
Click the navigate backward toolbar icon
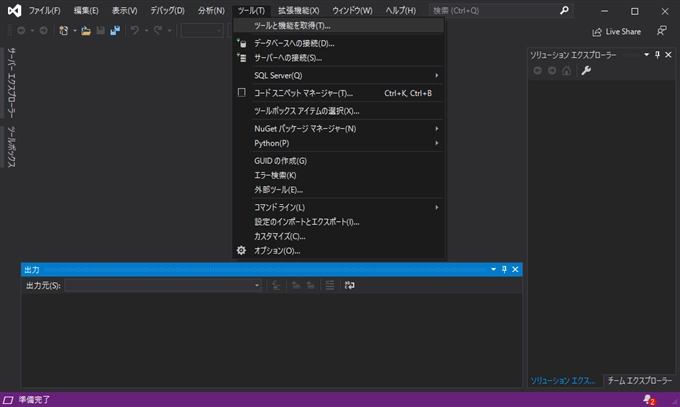click(21, 30)
